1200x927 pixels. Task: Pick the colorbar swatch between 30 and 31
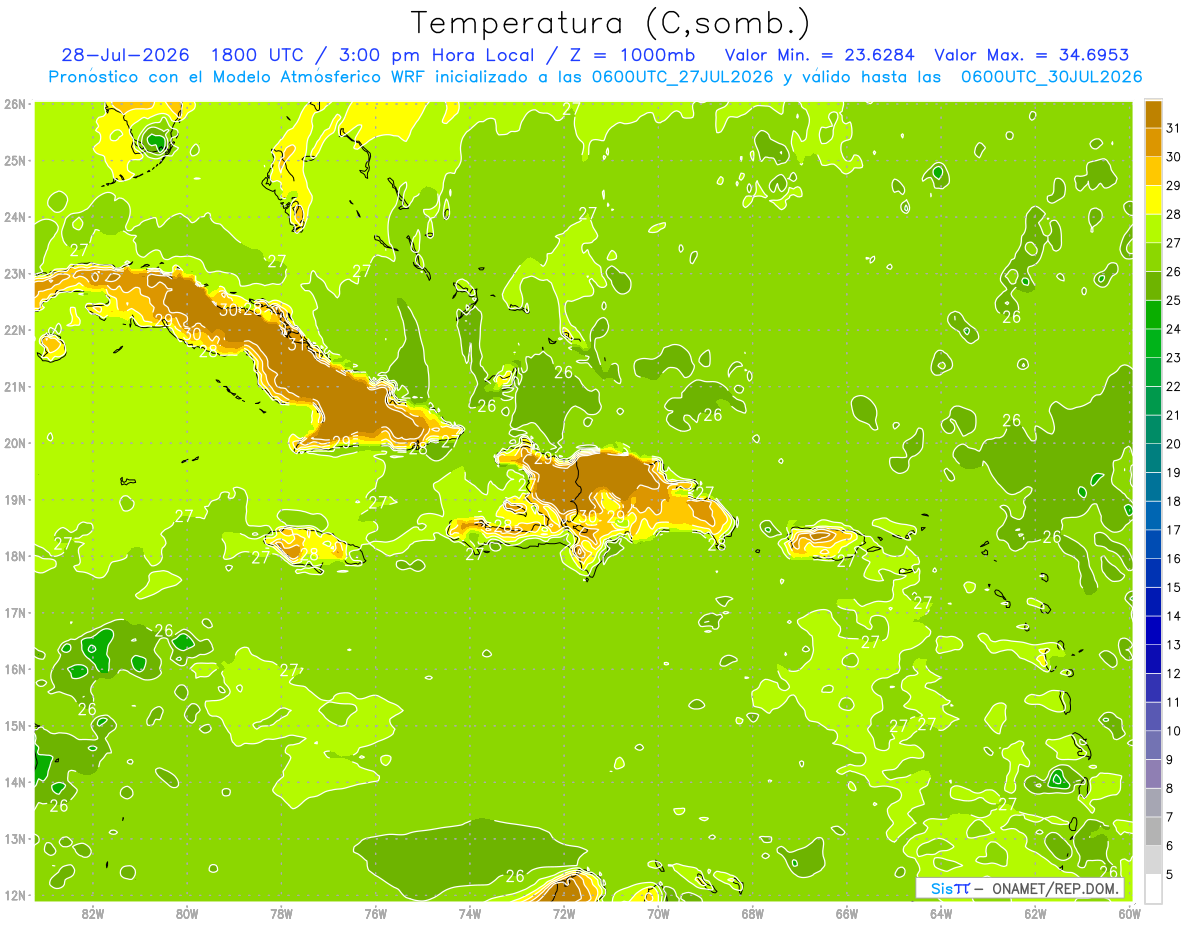[1154, 142]
